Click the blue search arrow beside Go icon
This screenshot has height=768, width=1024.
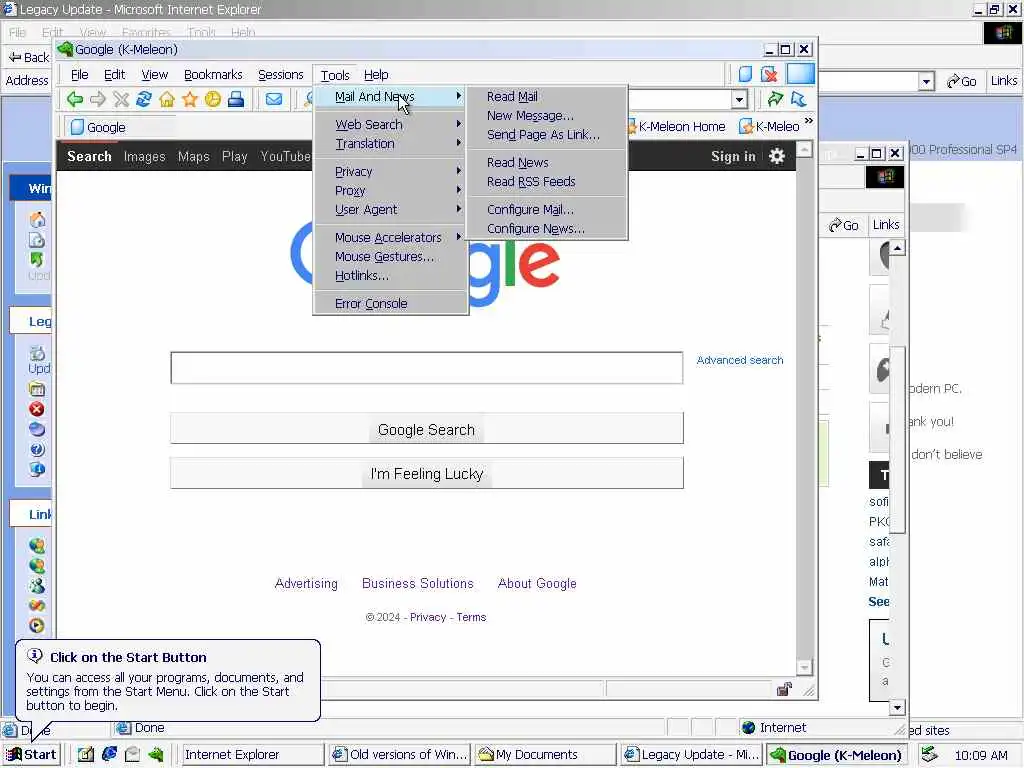tap(798, 99)
